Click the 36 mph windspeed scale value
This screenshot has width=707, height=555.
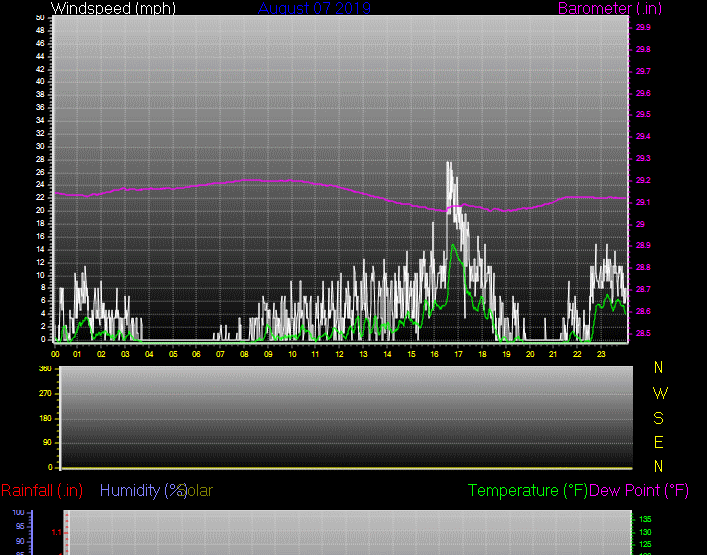[x=40, y=107]
